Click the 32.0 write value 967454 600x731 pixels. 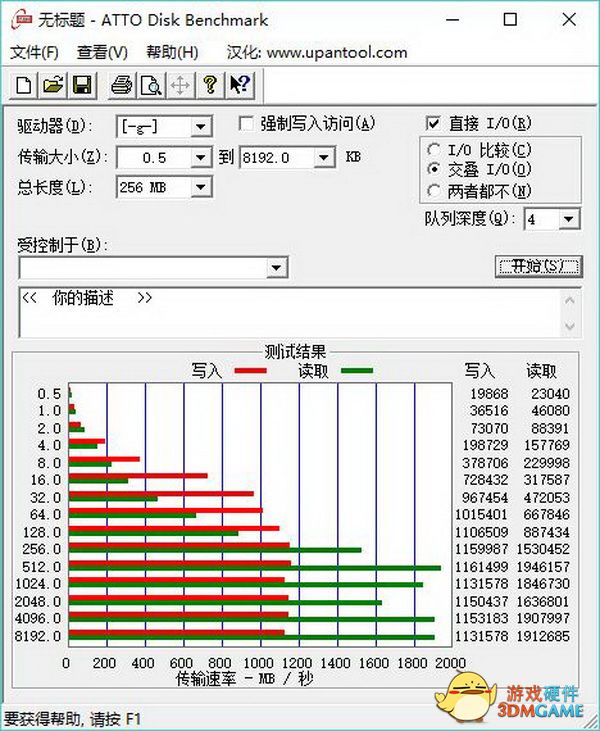485,497
